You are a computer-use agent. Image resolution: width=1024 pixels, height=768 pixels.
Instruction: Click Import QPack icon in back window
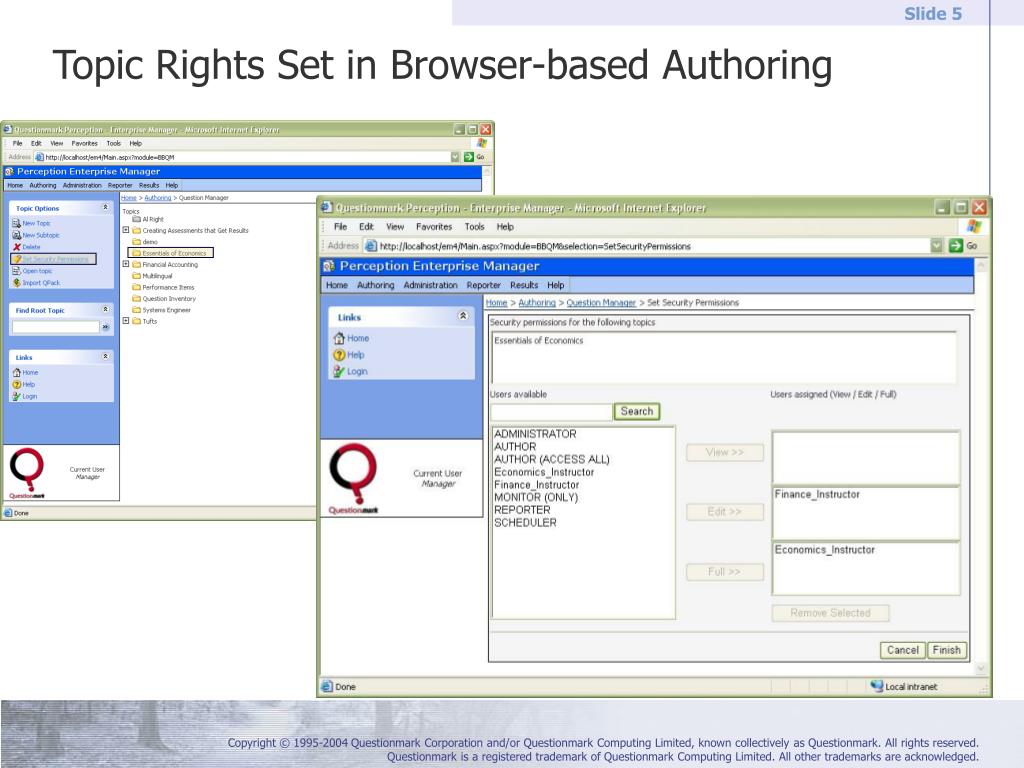[16, 283]
